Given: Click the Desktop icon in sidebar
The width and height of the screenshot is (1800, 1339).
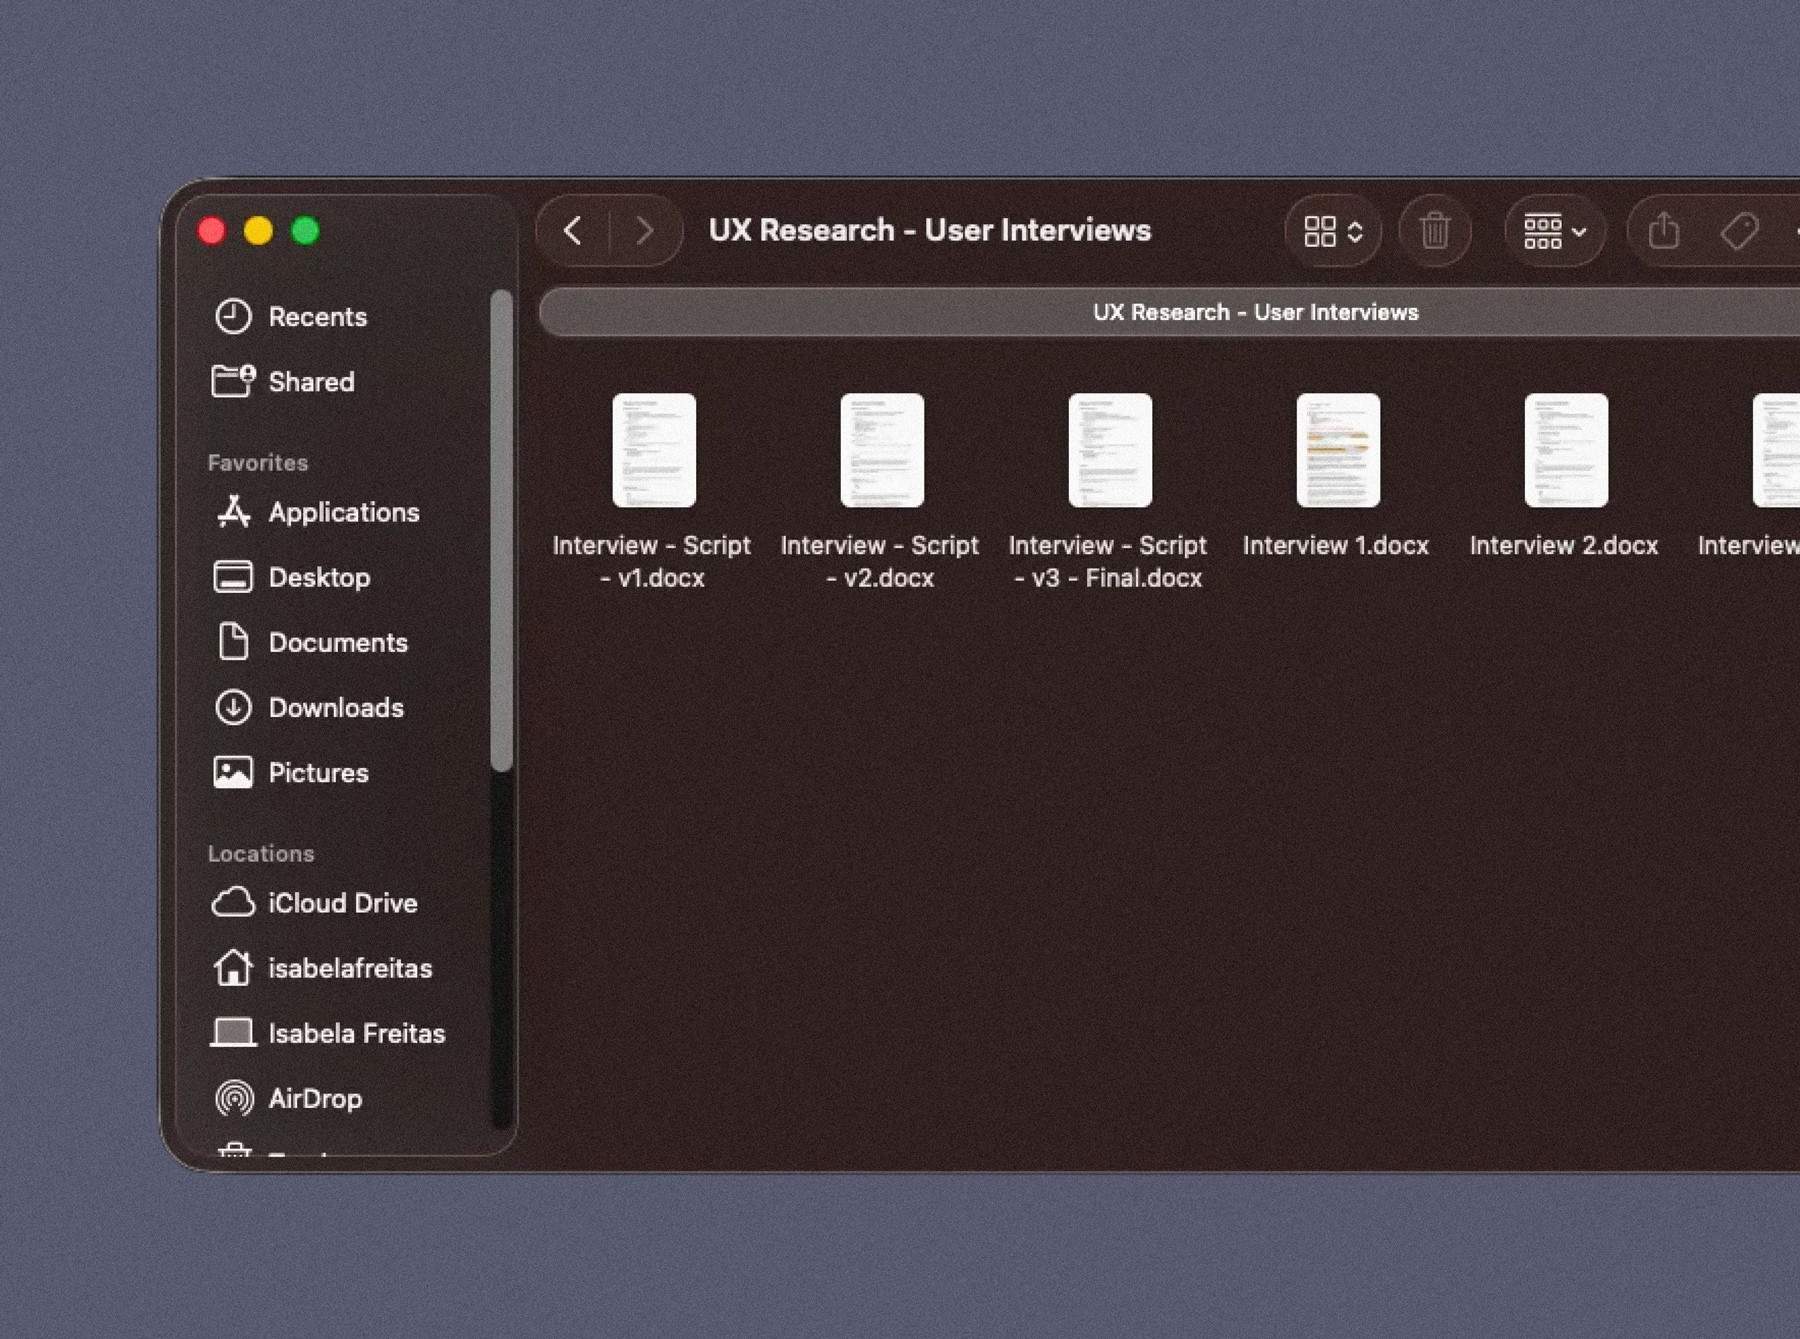Looking at the screenshot, I should pos(233,577).
